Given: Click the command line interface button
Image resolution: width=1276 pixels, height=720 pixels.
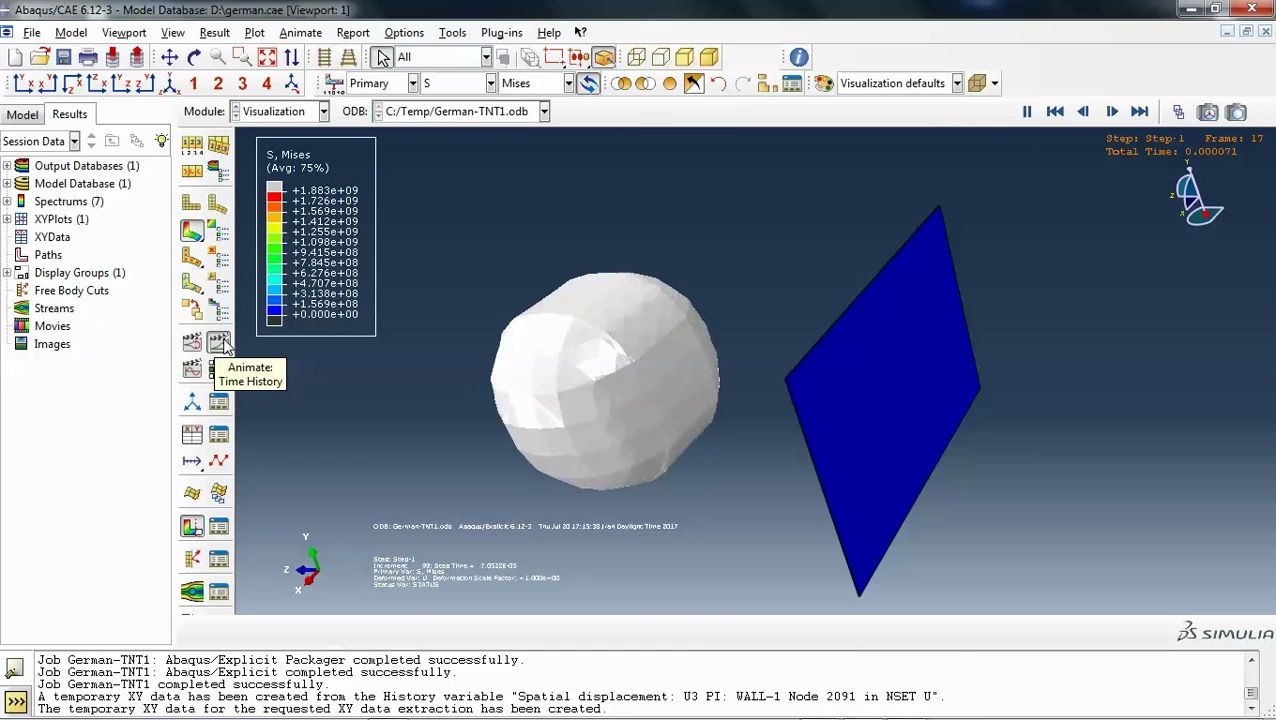Looking at the screenshot, I should pyautogui.click(x=15, y=702).
